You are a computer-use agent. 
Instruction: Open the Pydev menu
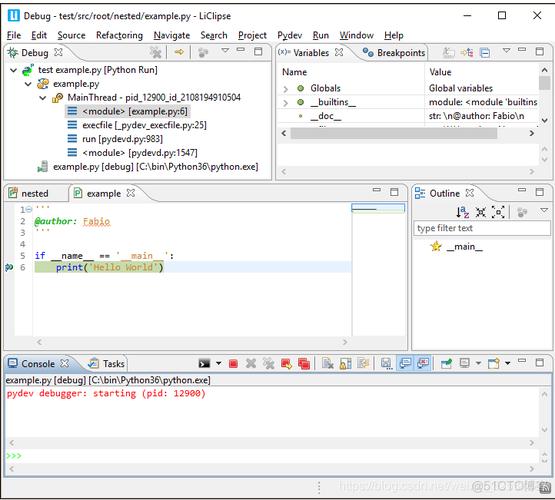point(290,35)
